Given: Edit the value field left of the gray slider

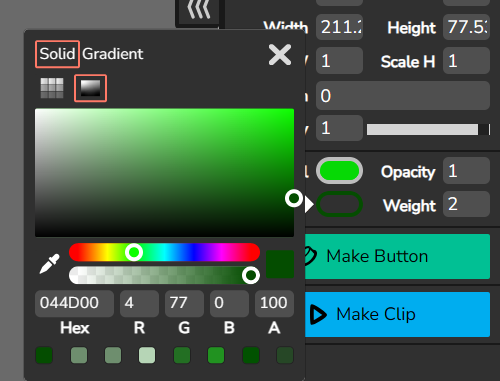Looking at the screenshot, I should click(x=339, y=128).
